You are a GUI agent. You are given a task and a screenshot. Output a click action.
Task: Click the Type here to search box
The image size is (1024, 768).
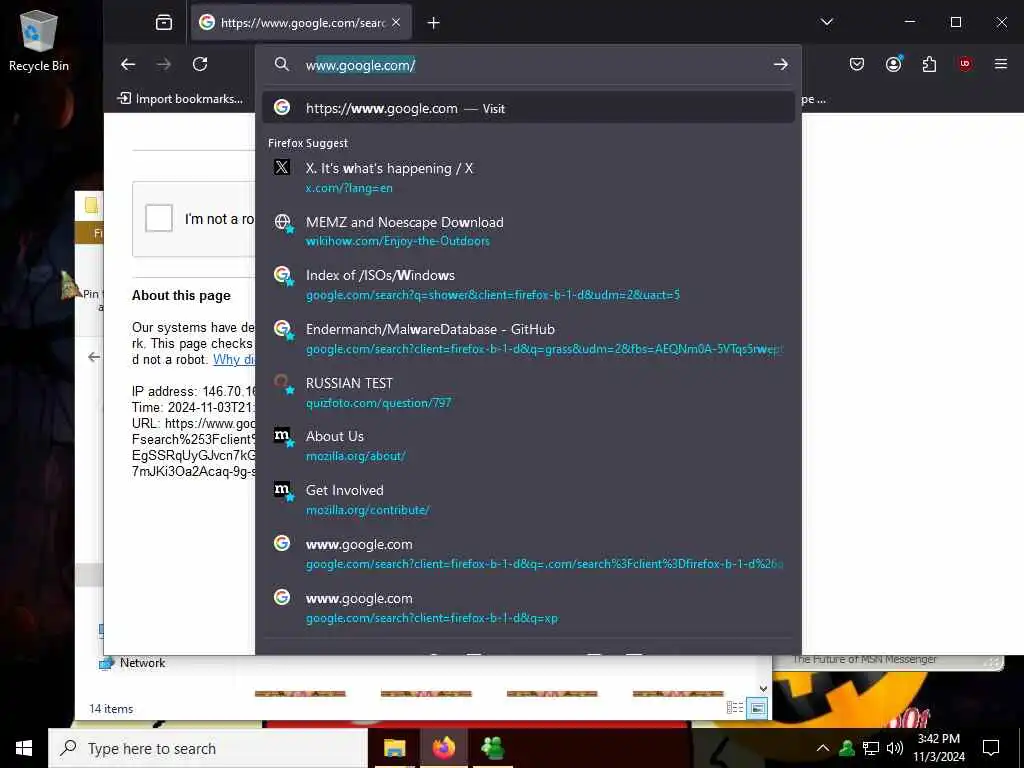pos(208,748)
